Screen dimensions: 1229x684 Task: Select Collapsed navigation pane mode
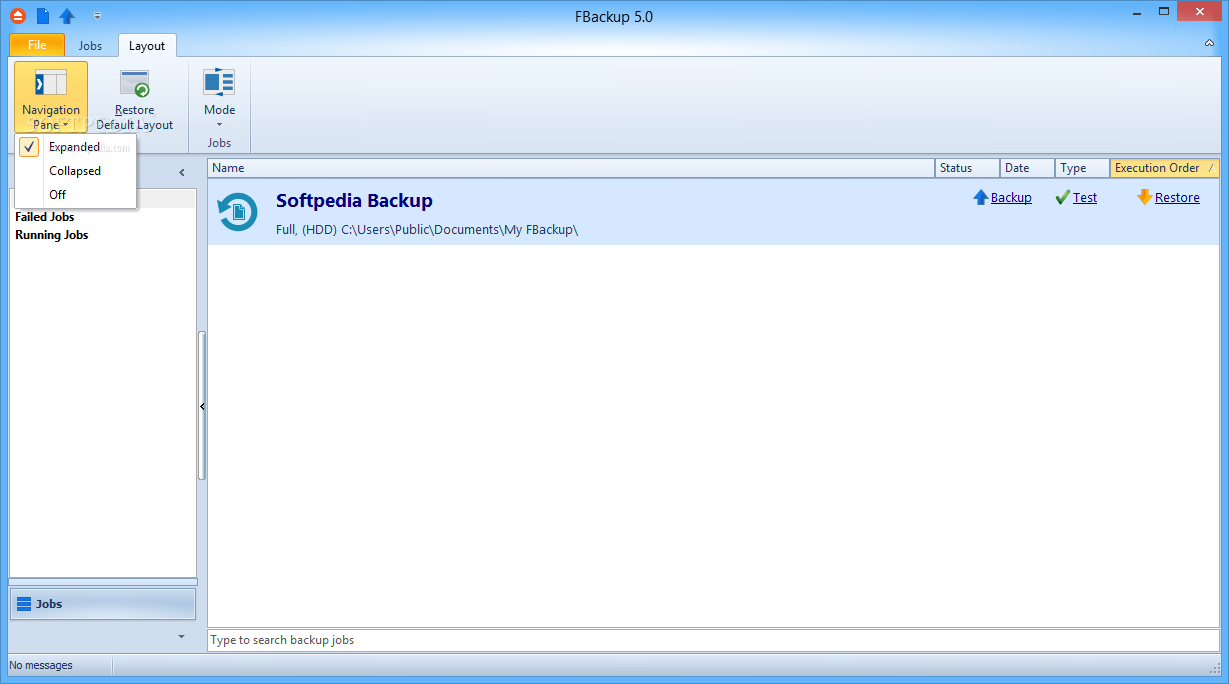pos(74,170)
